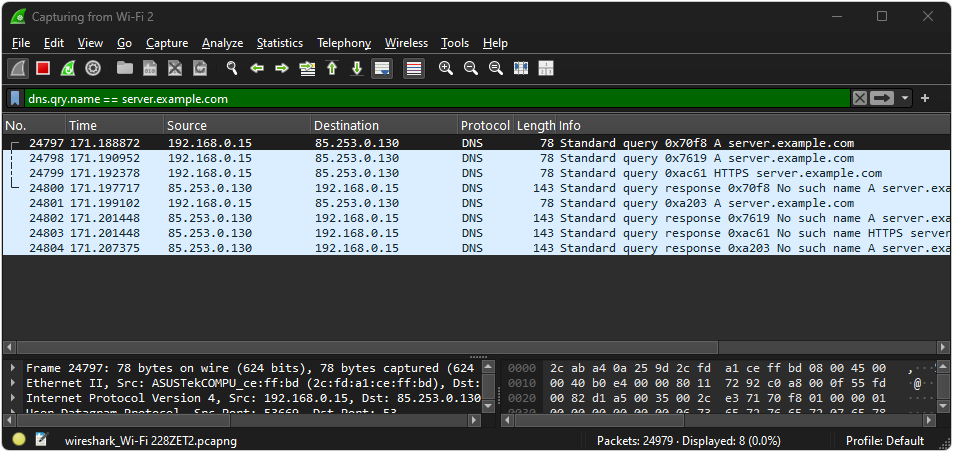954x451 pixels.
Task: Open the Statistics menu
Action: tap(279, 43)
